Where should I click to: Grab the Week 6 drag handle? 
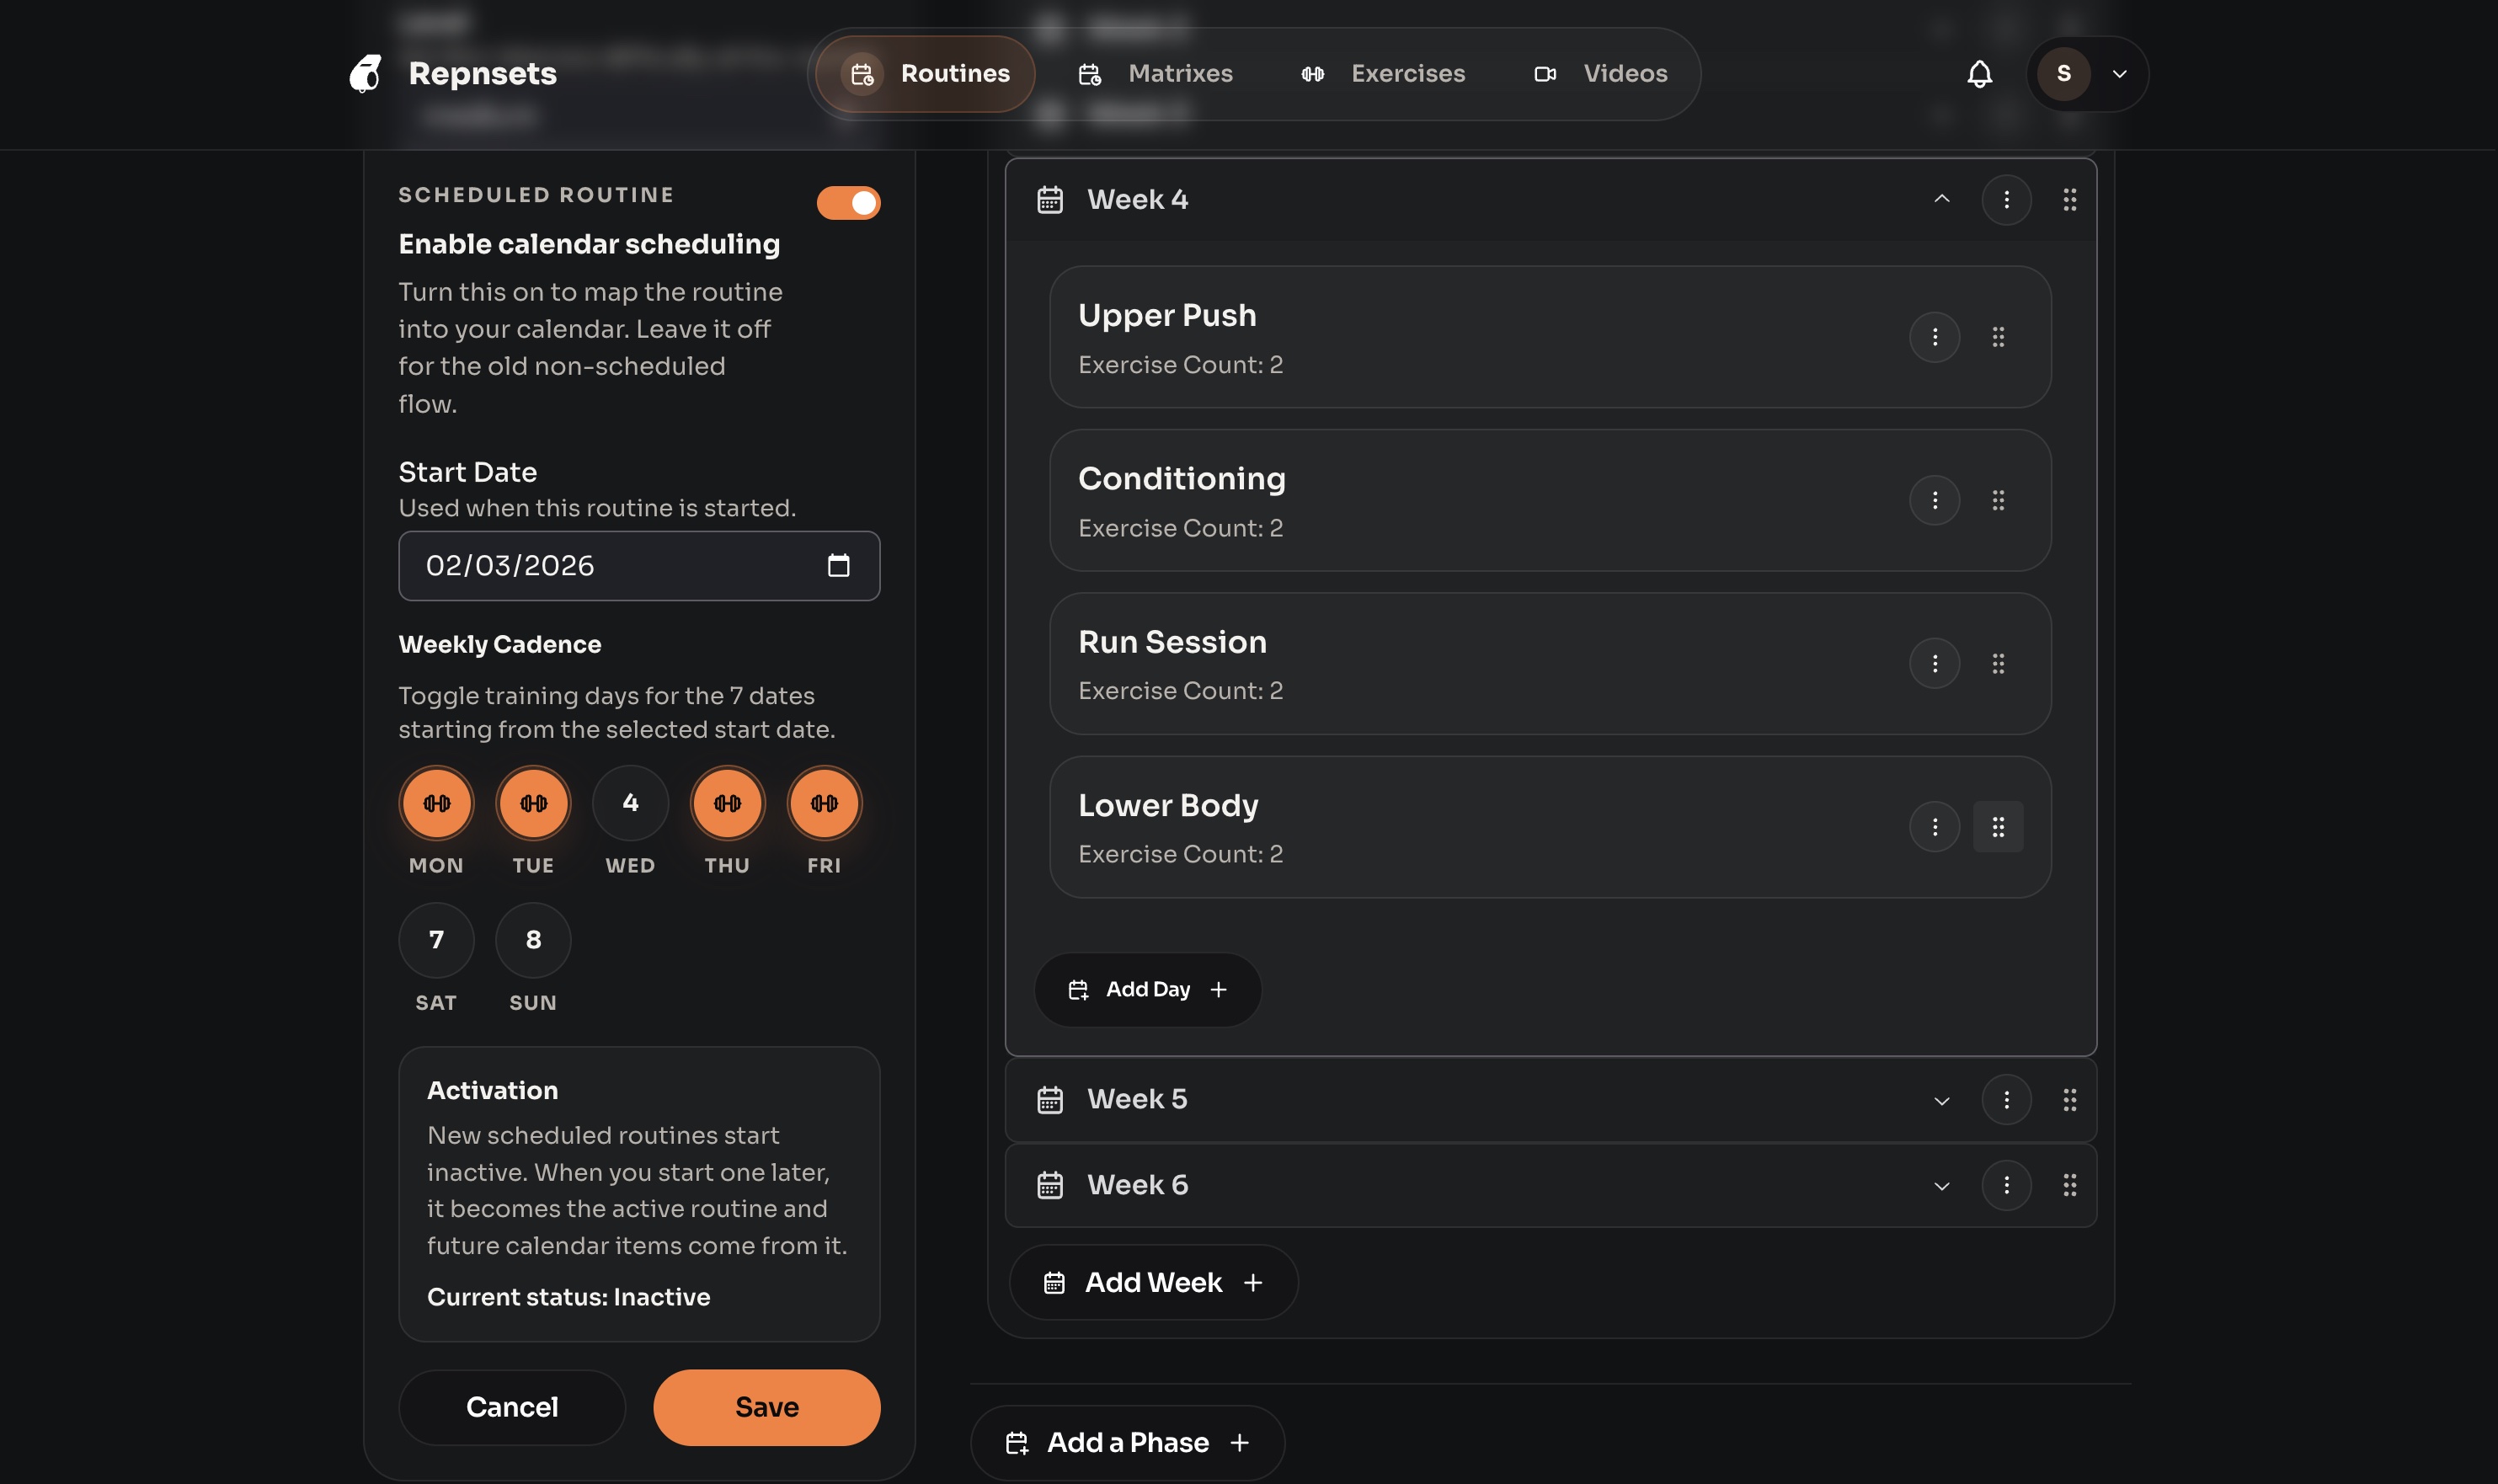pyautogui.click(x=2069, y=1184)
